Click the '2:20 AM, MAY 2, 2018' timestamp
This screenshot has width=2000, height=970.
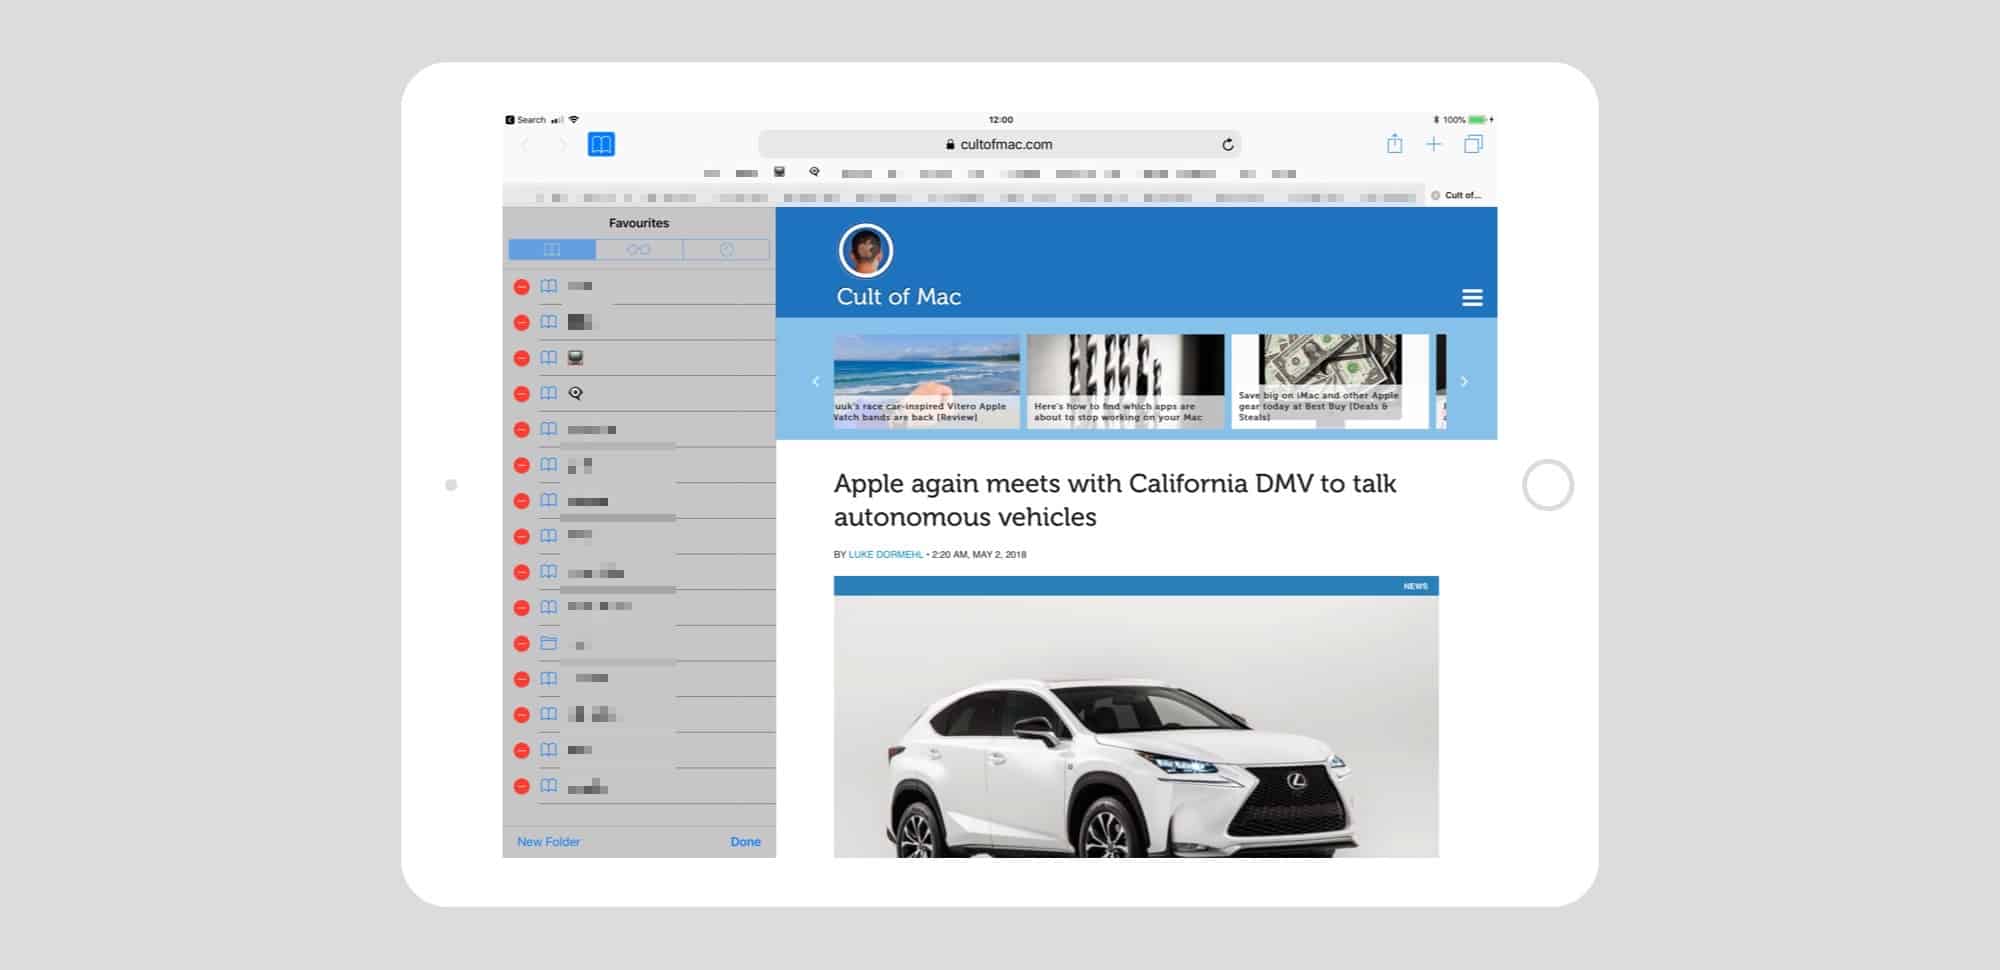(979, 554)
